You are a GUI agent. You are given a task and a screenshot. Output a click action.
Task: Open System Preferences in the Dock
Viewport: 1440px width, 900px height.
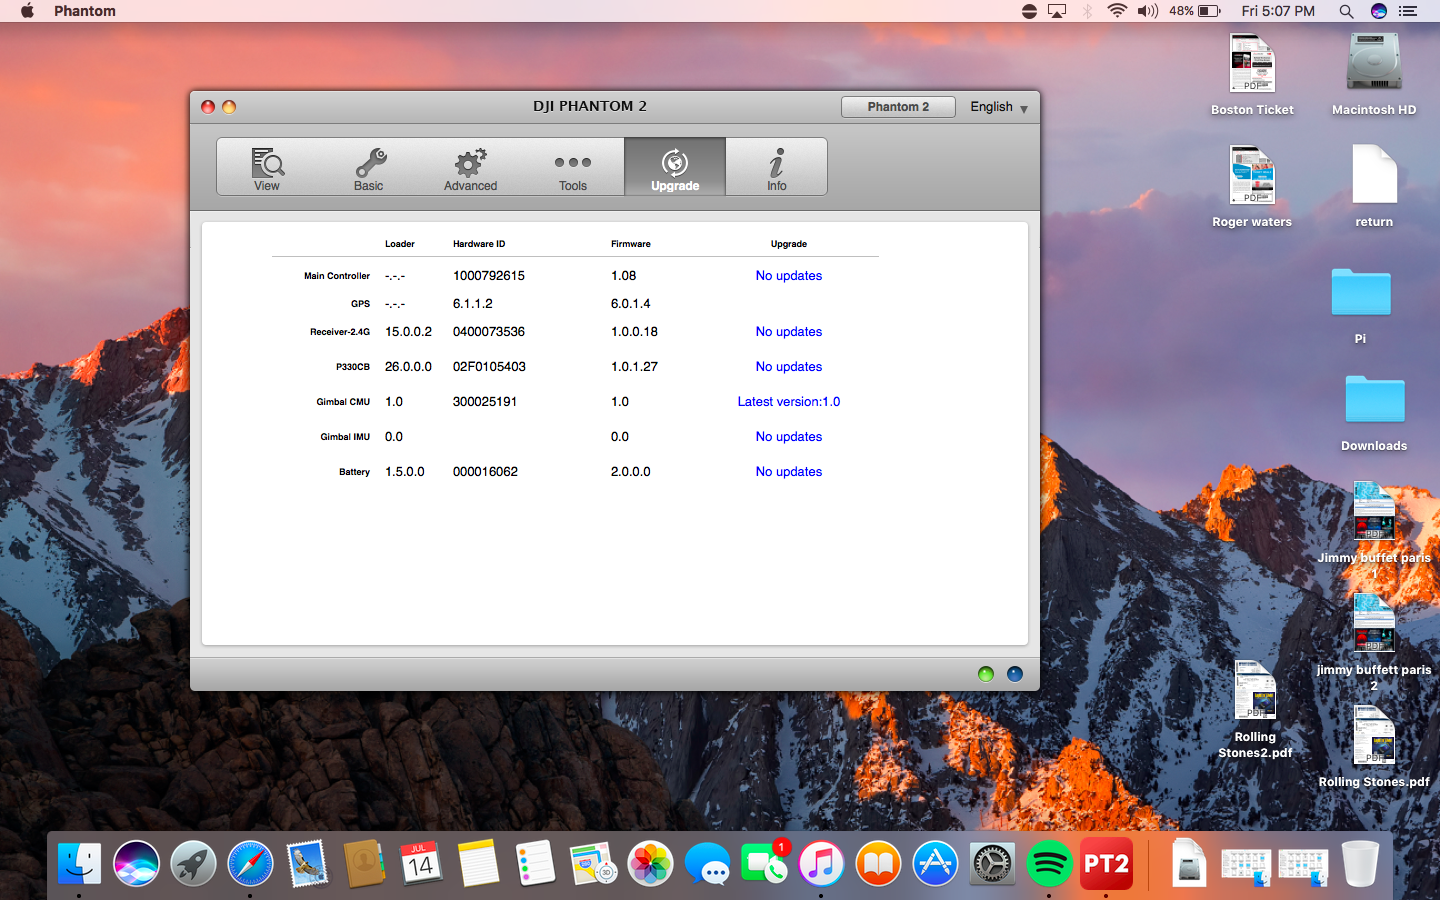(992, 863)
